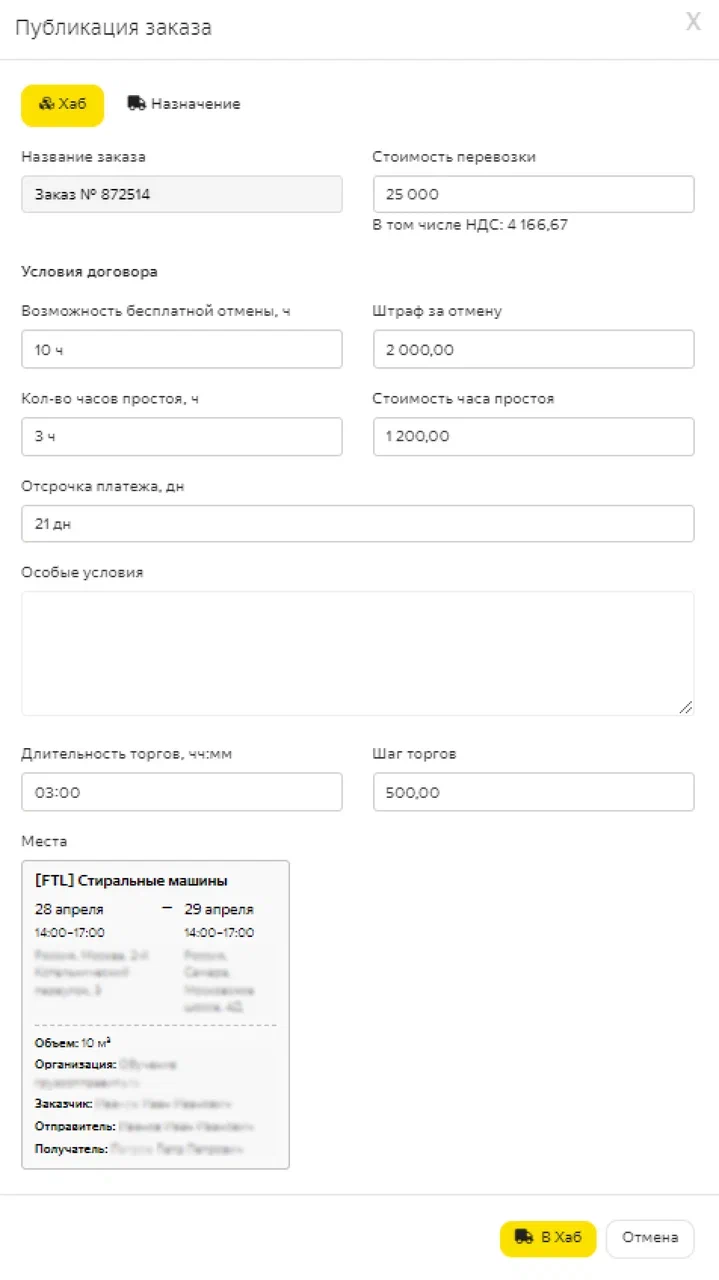The width and height of the screenshot is (719, 1280).
Task: Focus the Стоимость перевозки field
Action: [x=533, y=194]
